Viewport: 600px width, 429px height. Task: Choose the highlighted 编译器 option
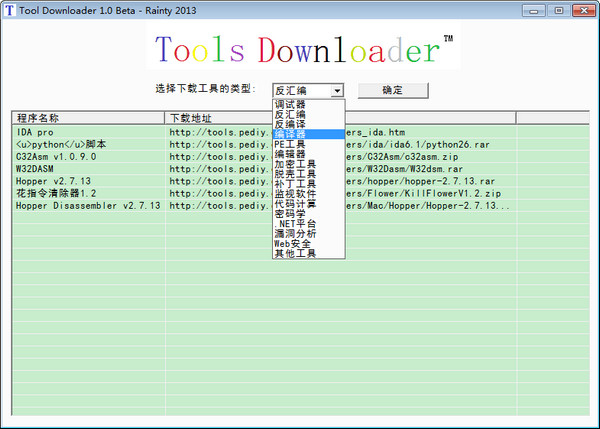pos(290,134)
